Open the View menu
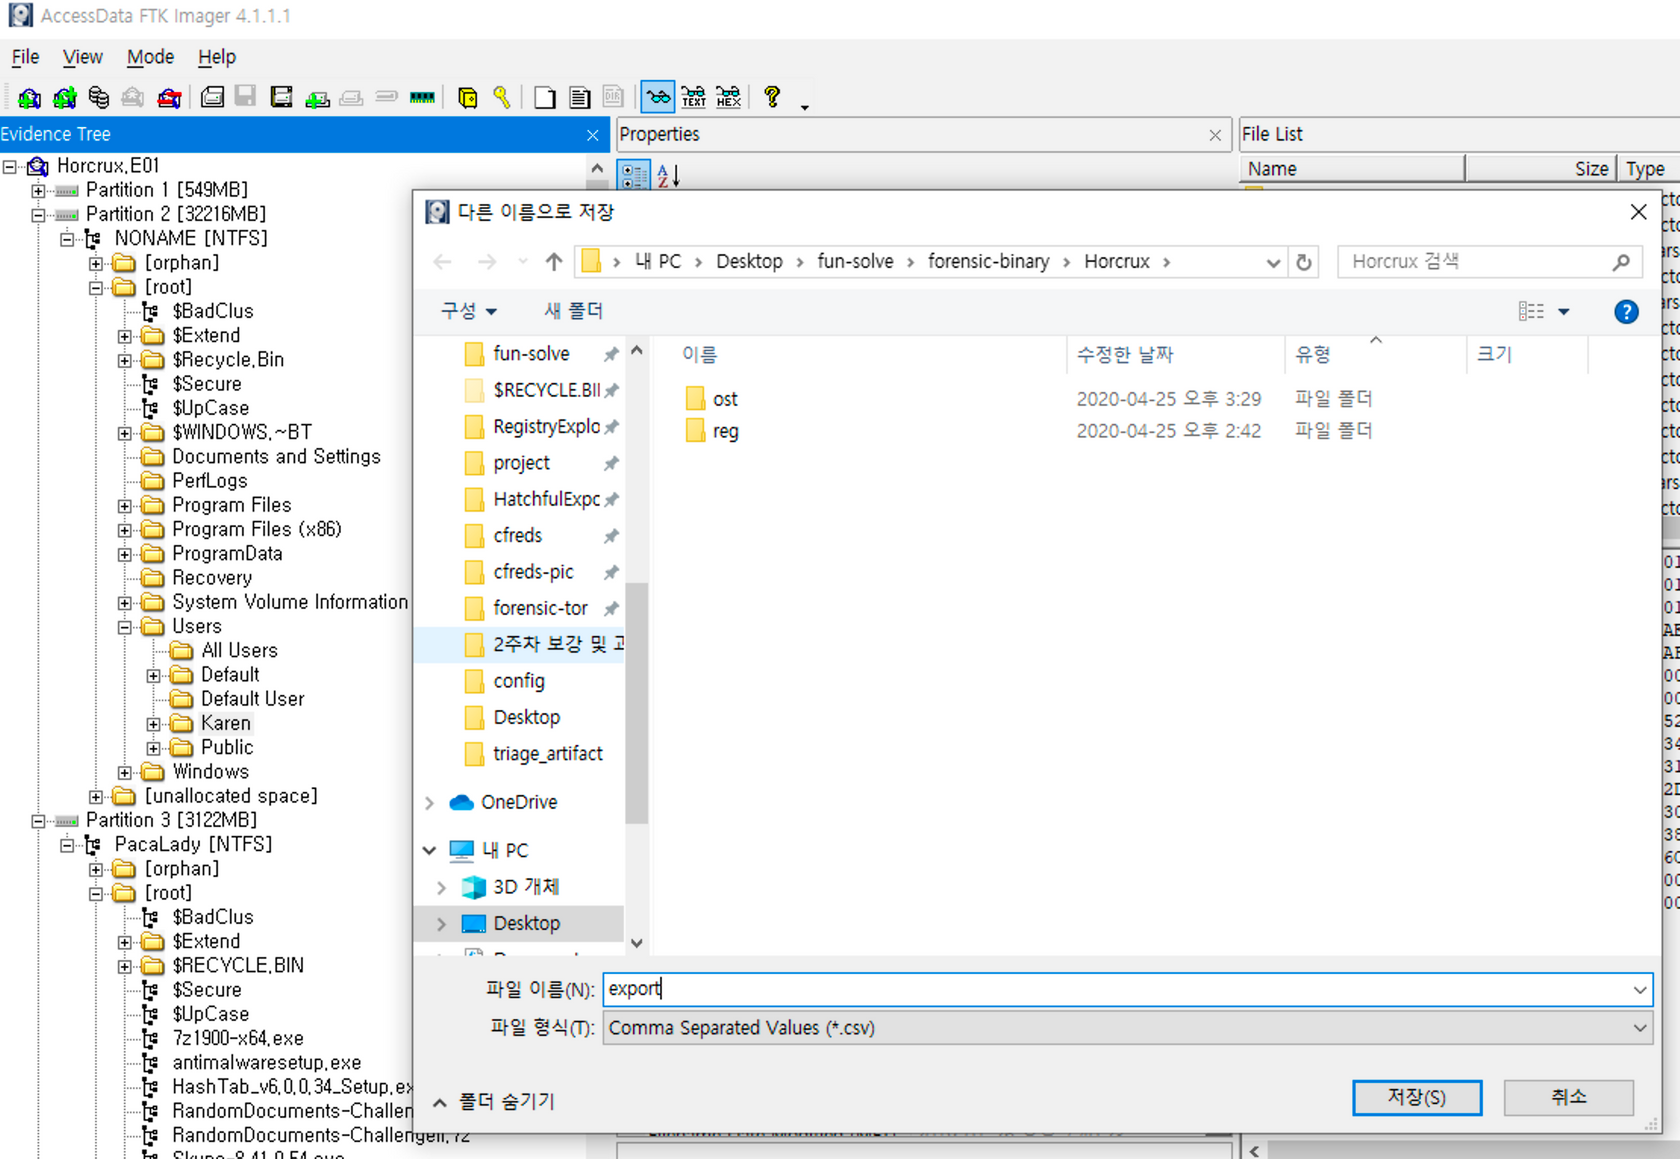The height and width of the screenshot is (1159, 1680). [82, 57]
